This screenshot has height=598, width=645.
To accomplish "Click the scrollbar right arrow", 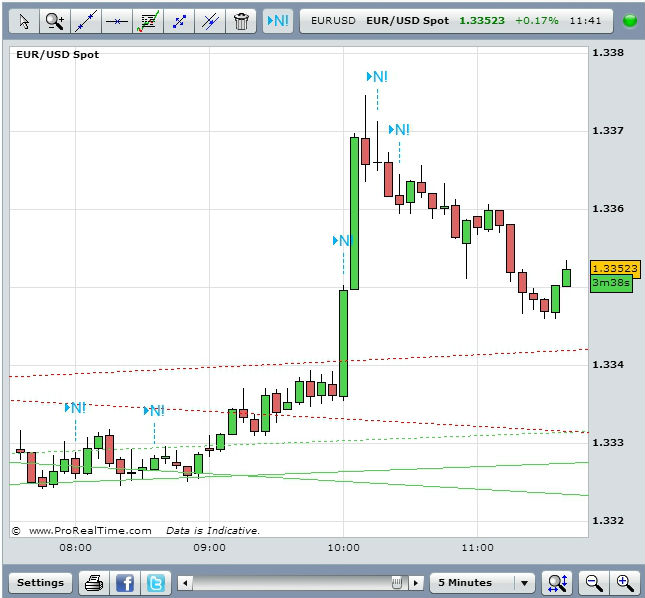I will pyautogui.click(x=416, y=583).
